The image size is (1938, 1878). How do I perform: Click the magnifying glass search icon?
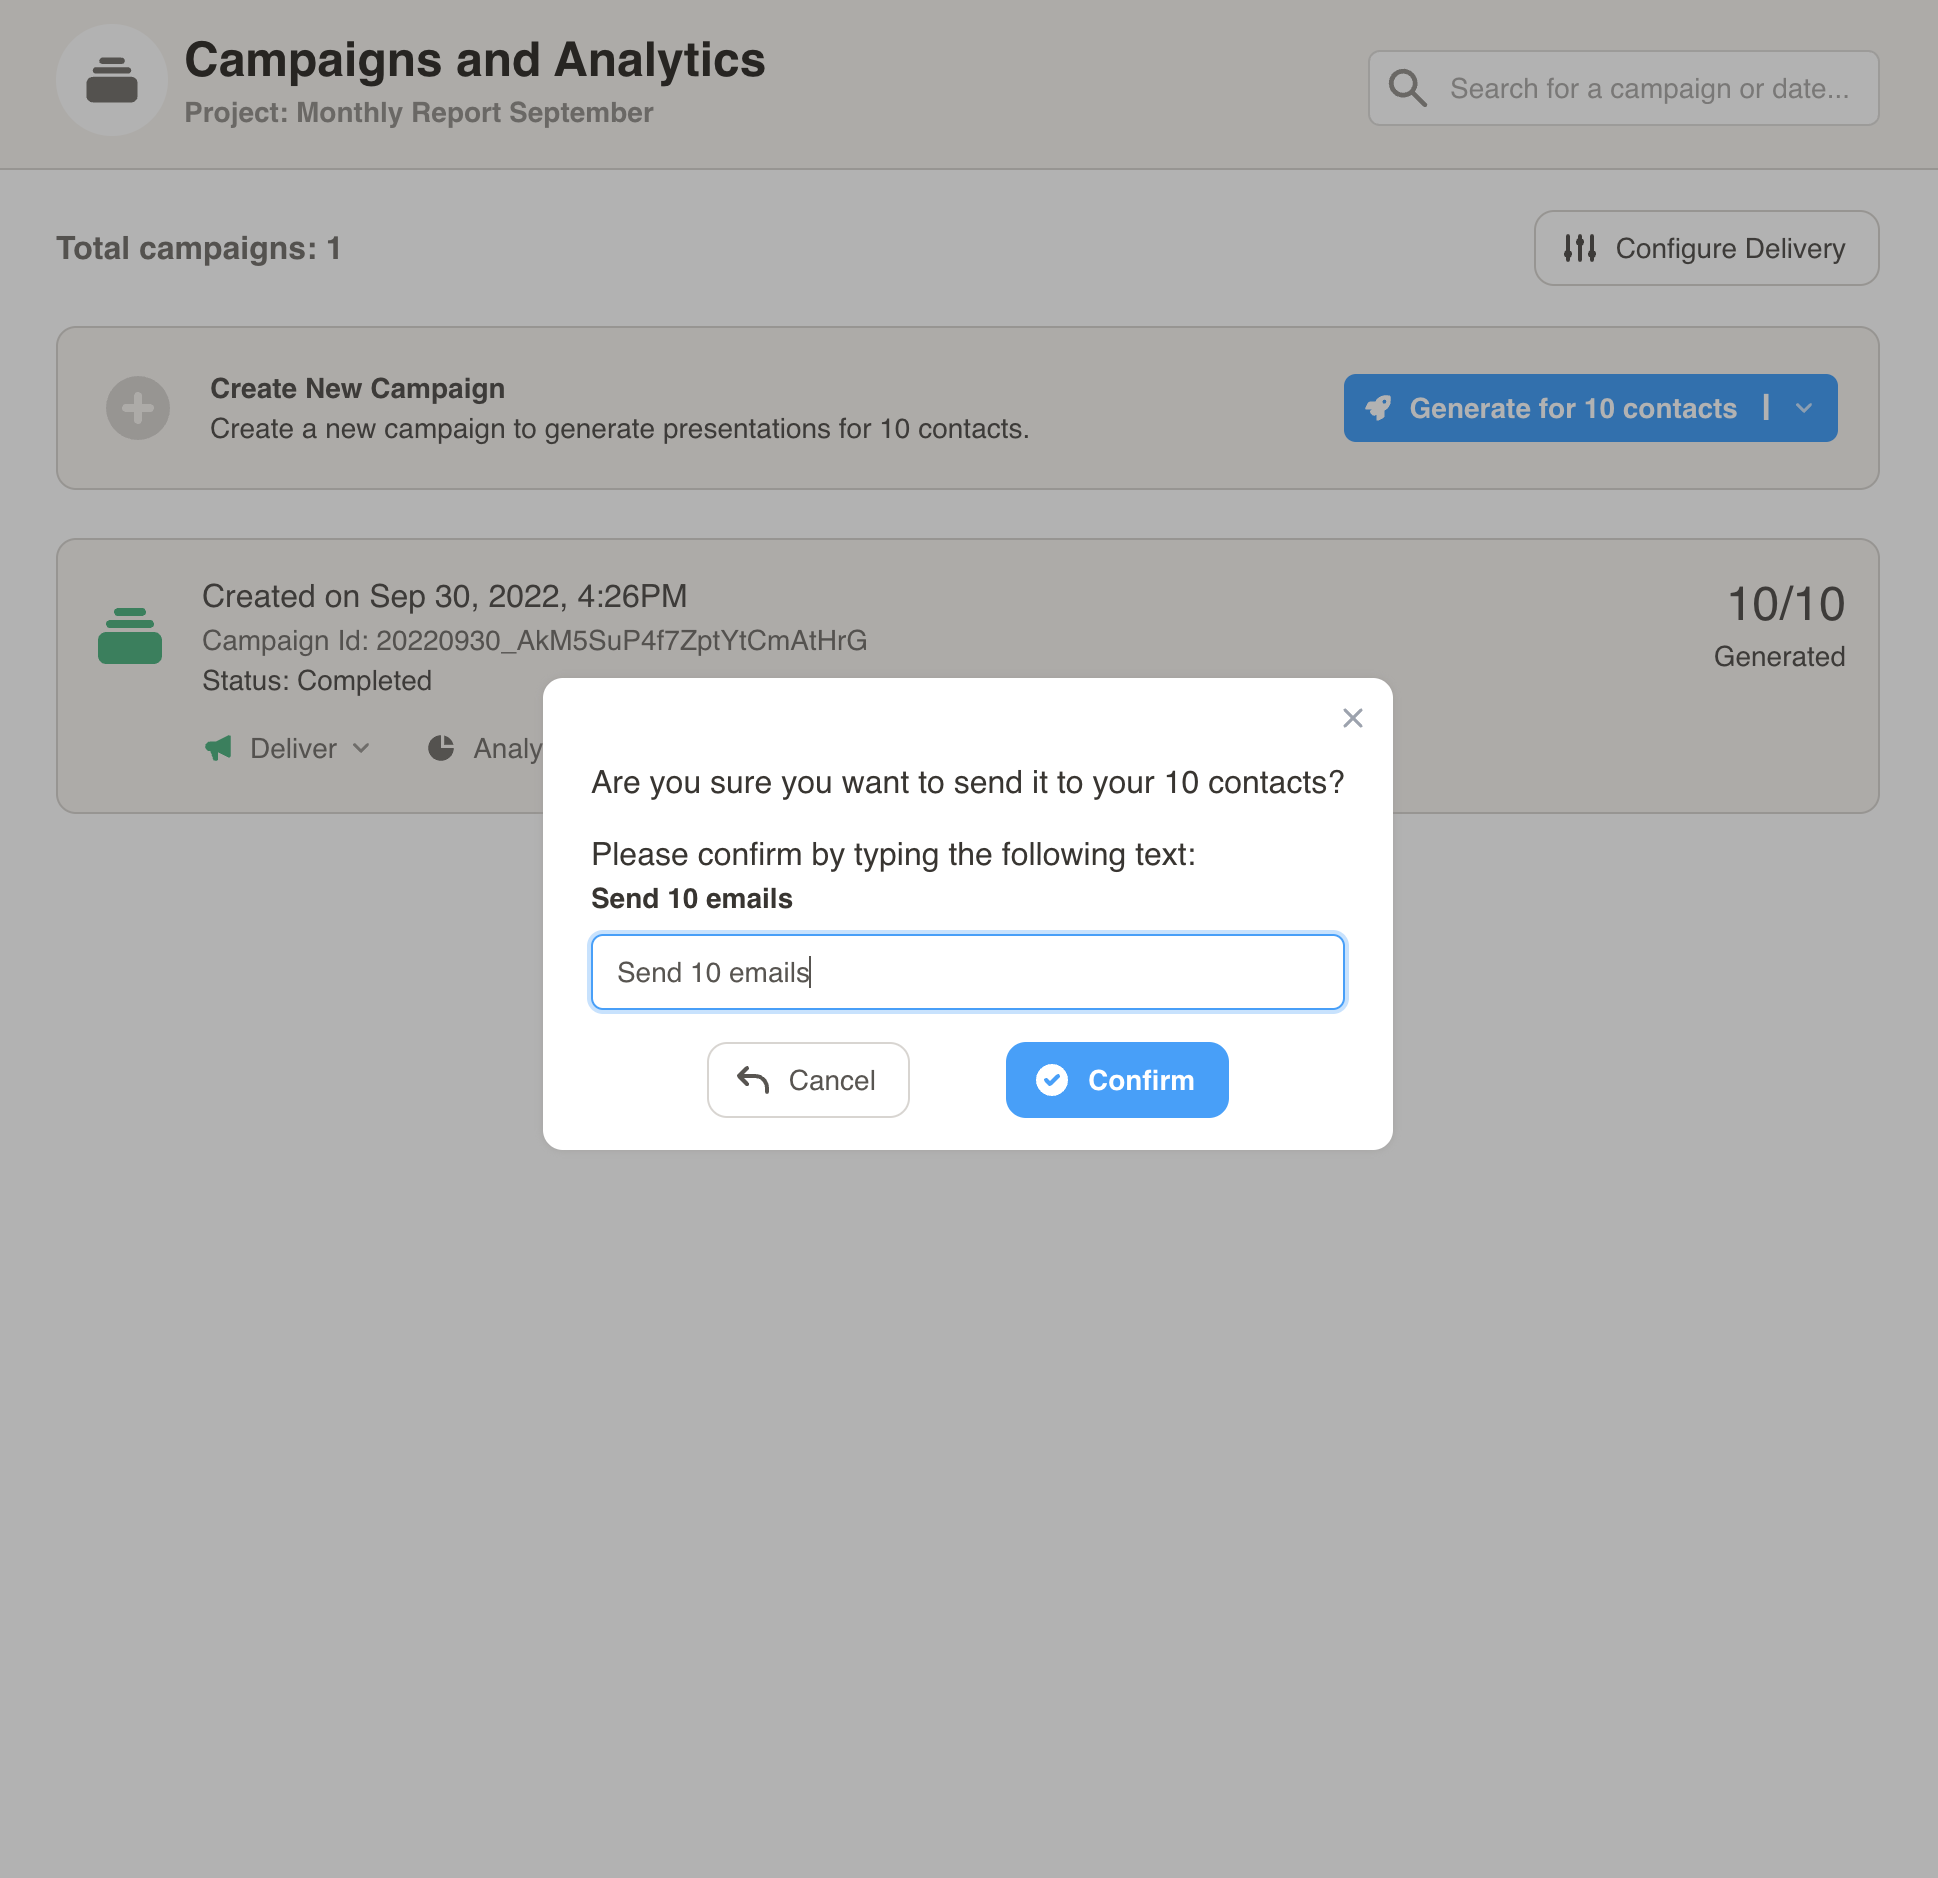(x=1407, y=88)
